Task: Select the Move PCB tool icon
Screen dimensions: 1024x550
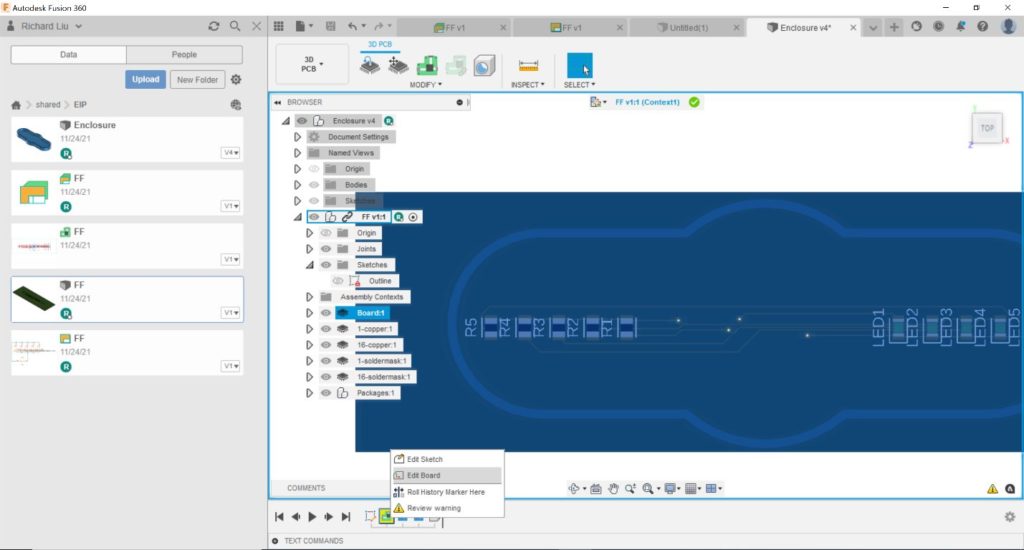Action: coord(398,65)
